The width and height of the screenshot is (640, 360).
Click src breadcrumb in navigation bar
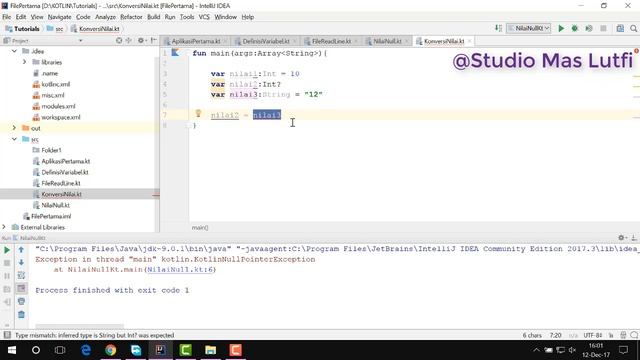click(x=56, y=29)
